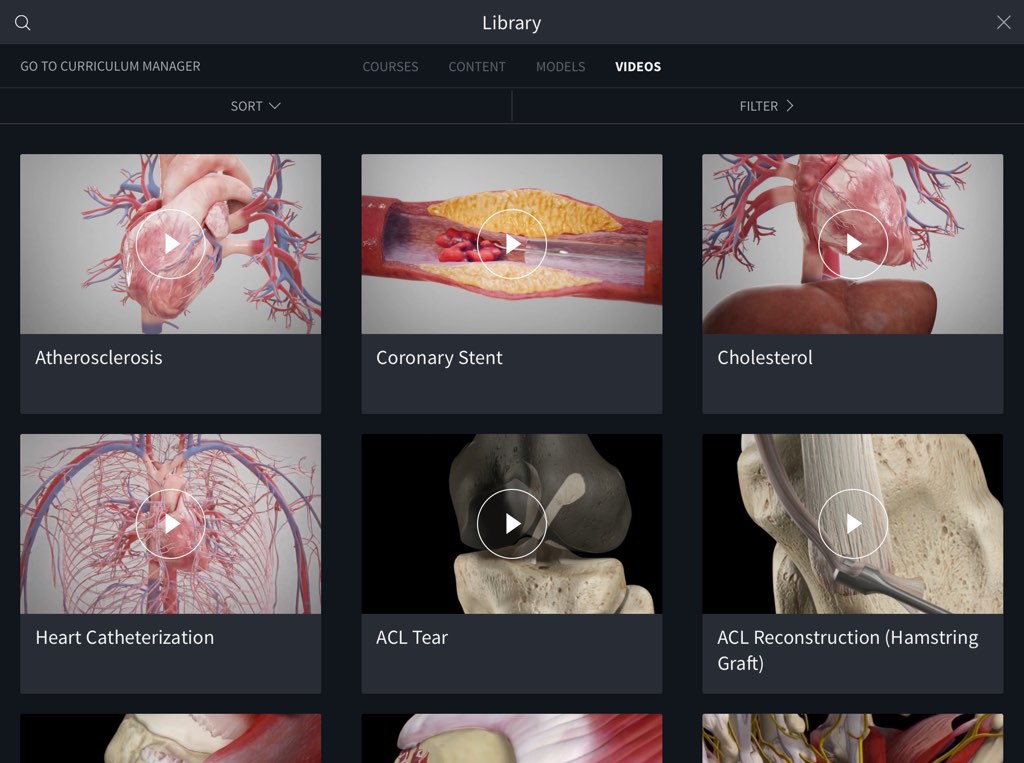Play the Coronary Stent video
The image size is (1024, 763).
click(512, 244)
